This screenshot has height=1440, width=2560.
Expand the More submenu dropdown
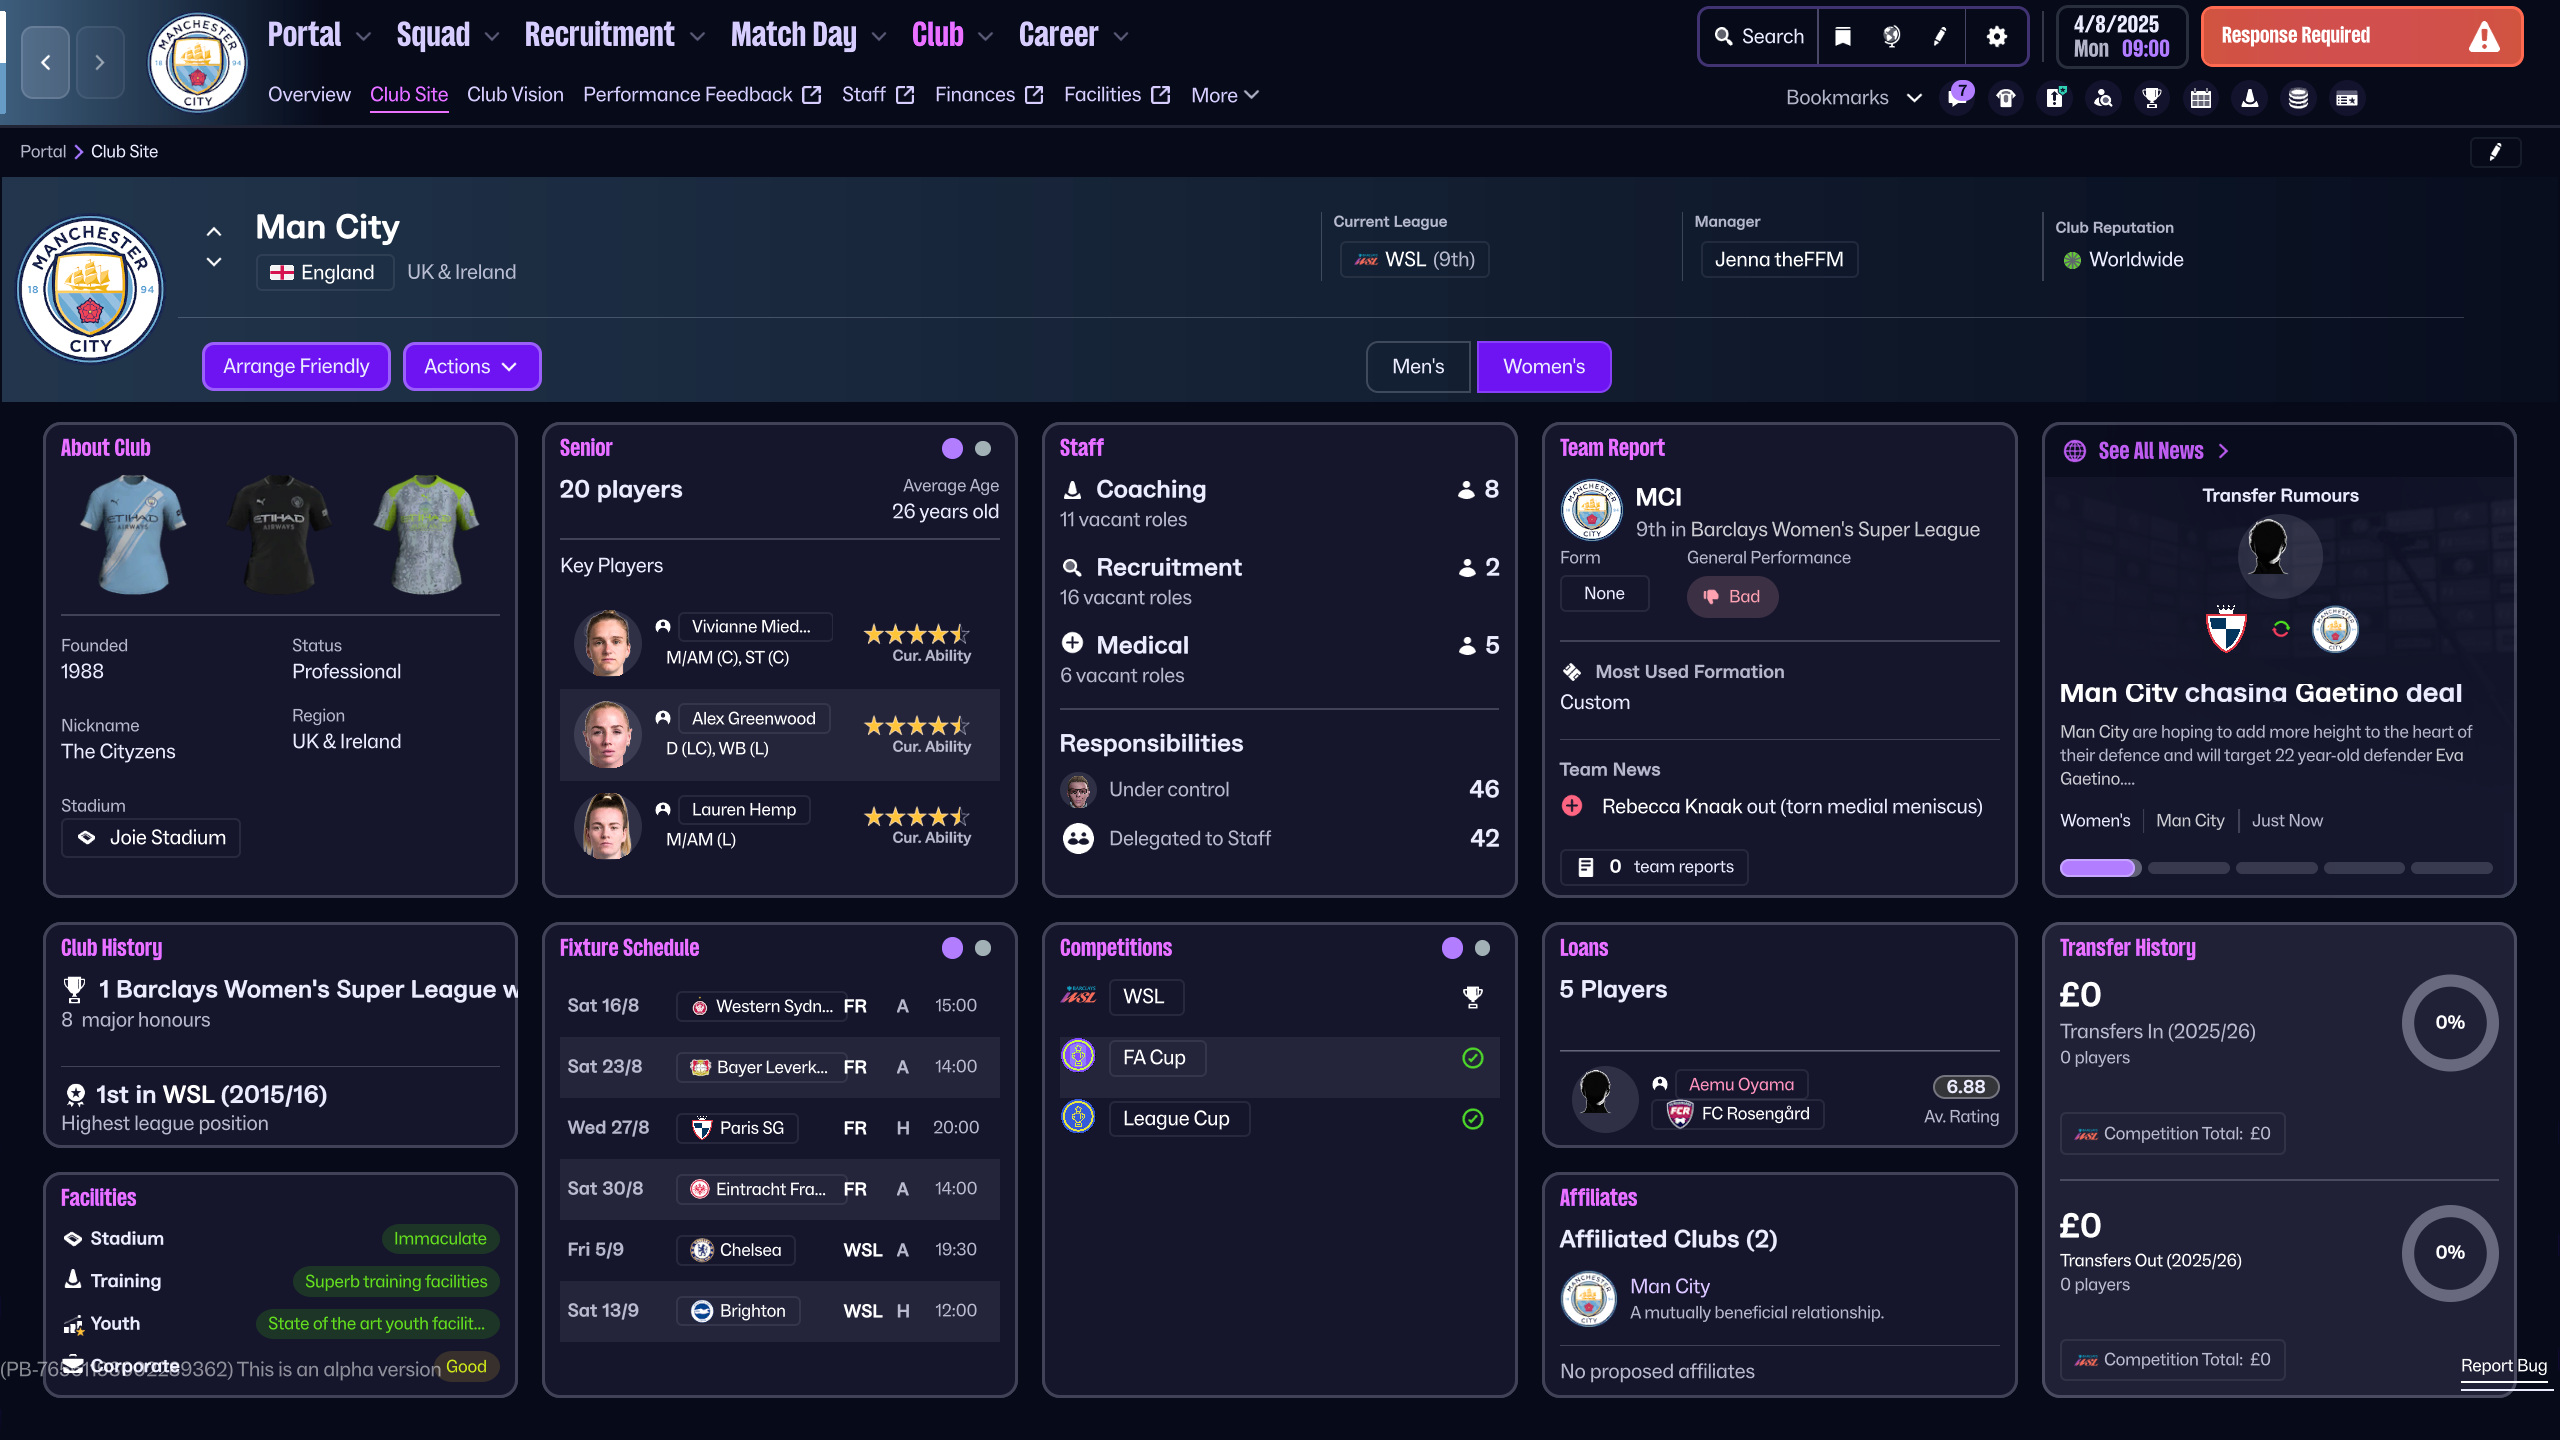point(1224,95)
